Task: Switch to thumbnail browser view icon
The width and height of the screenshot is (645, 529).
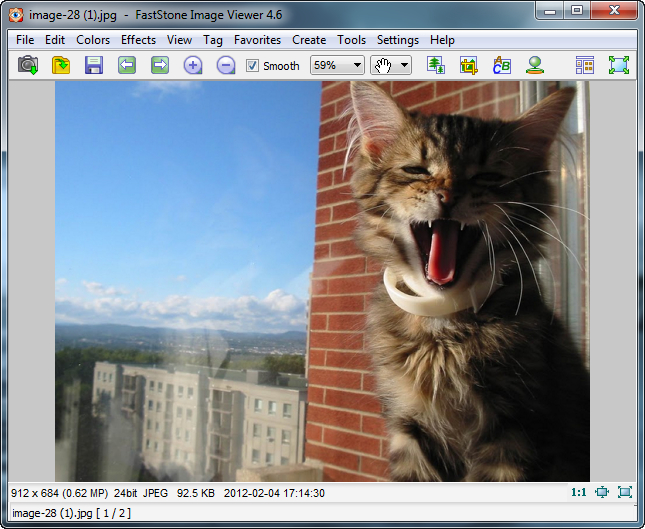Action: pos(585,65)
